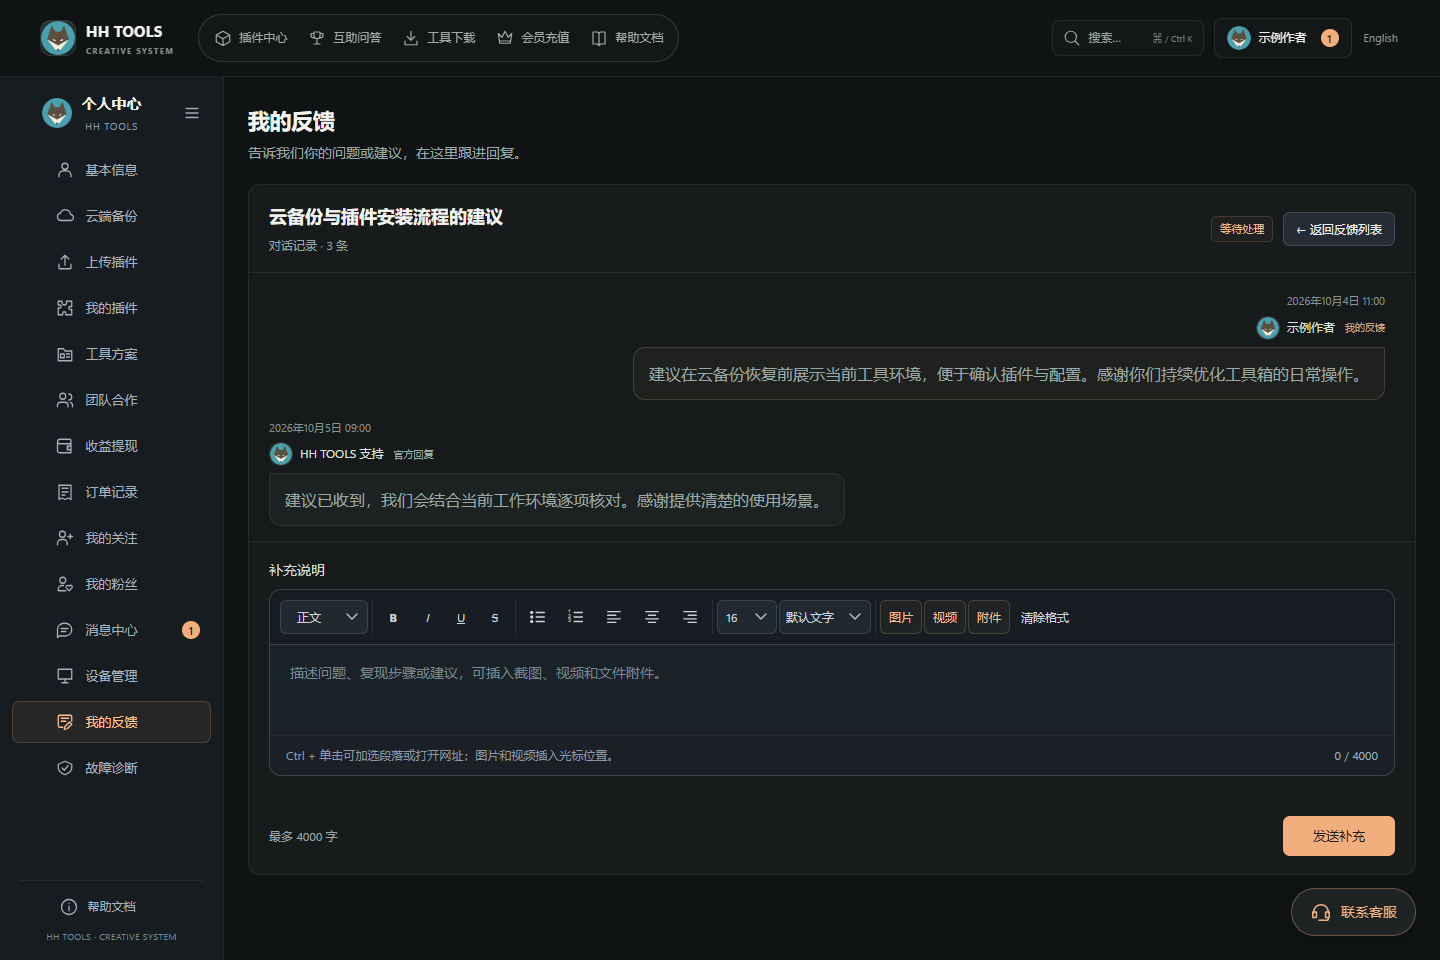Click 联系客服 floating button
Screen dimensions: 1440x960
(x=1353, y=912)
